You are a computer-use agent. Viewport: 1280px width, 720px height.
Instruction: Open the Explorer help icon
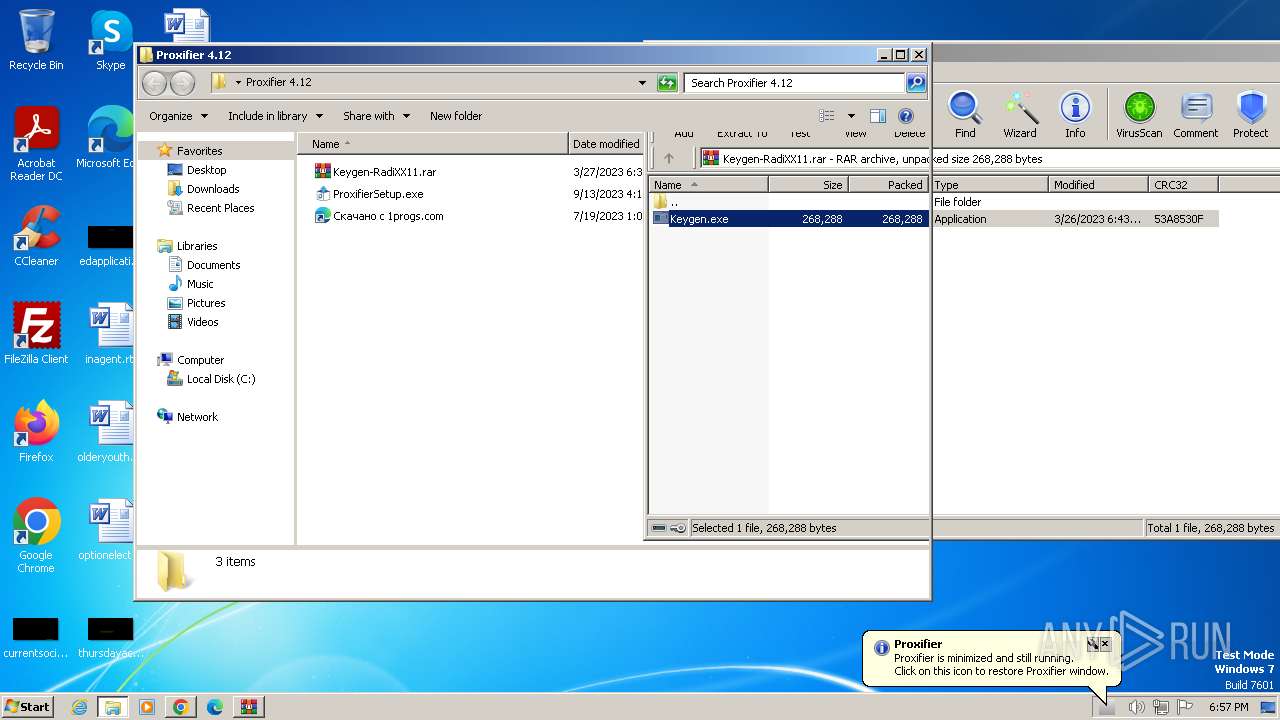coord(906,116)
